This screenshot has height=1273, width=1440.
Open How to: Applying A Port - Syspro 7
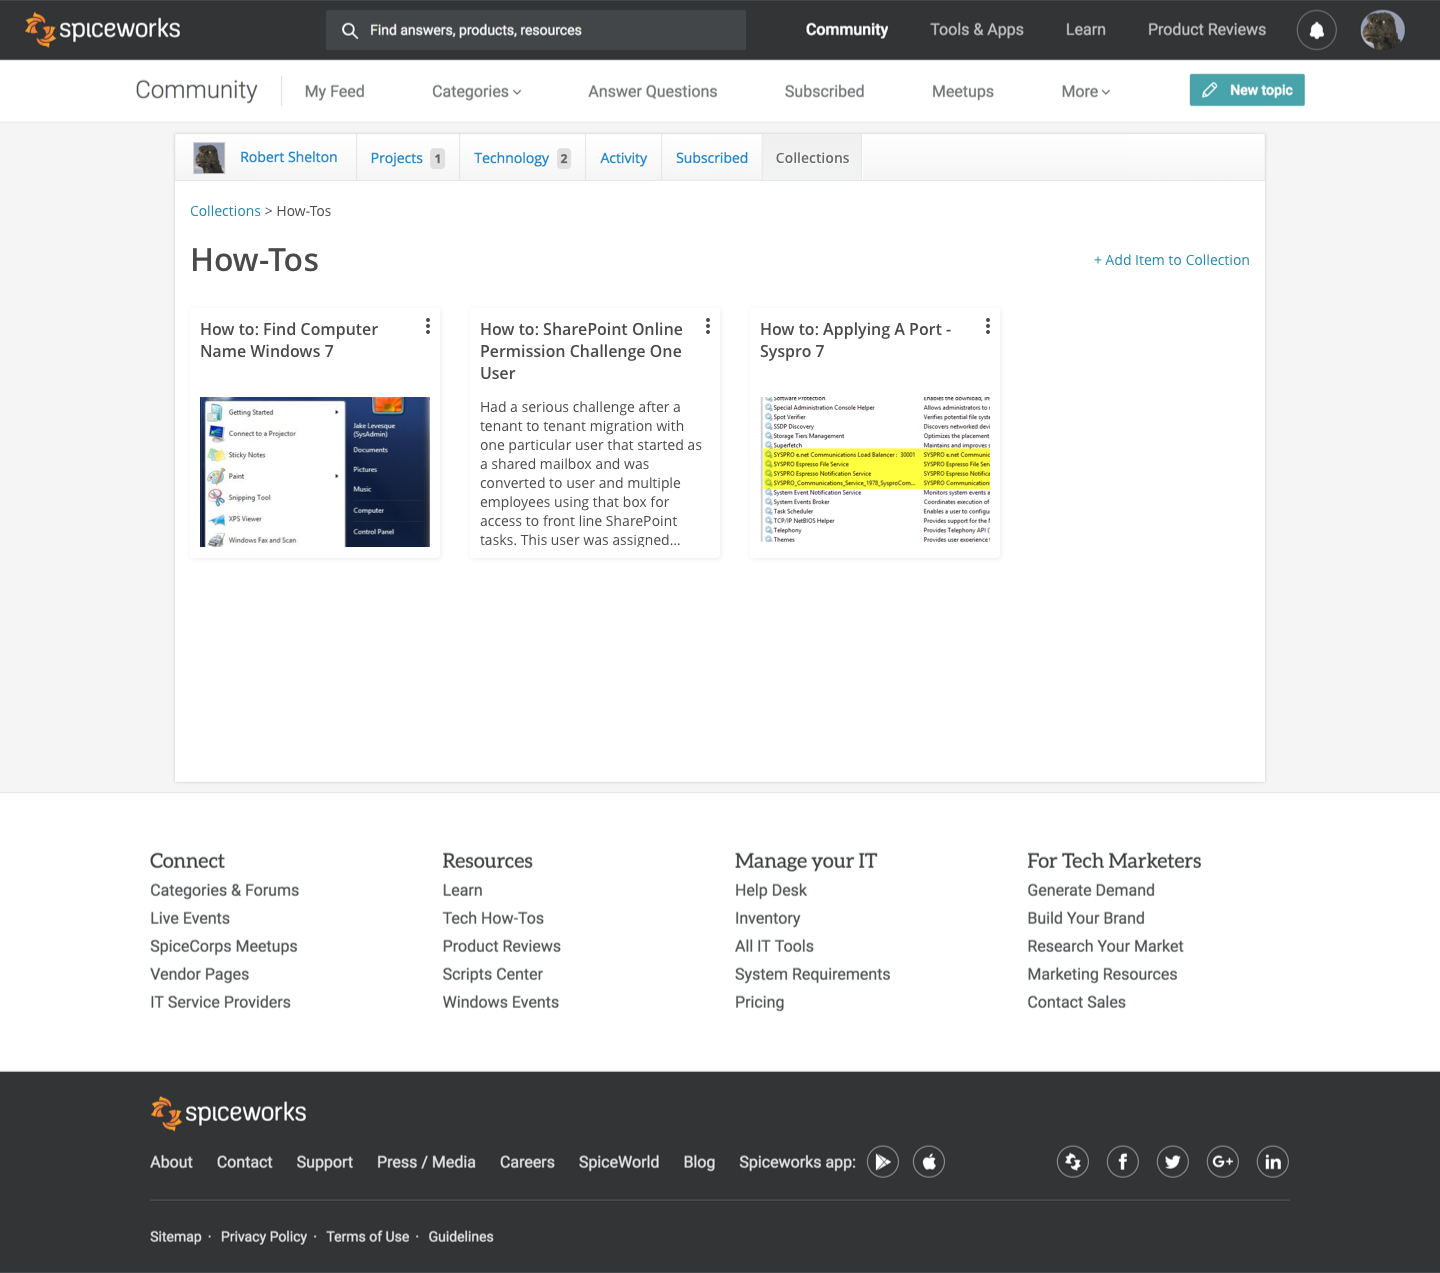click(855, 340)
